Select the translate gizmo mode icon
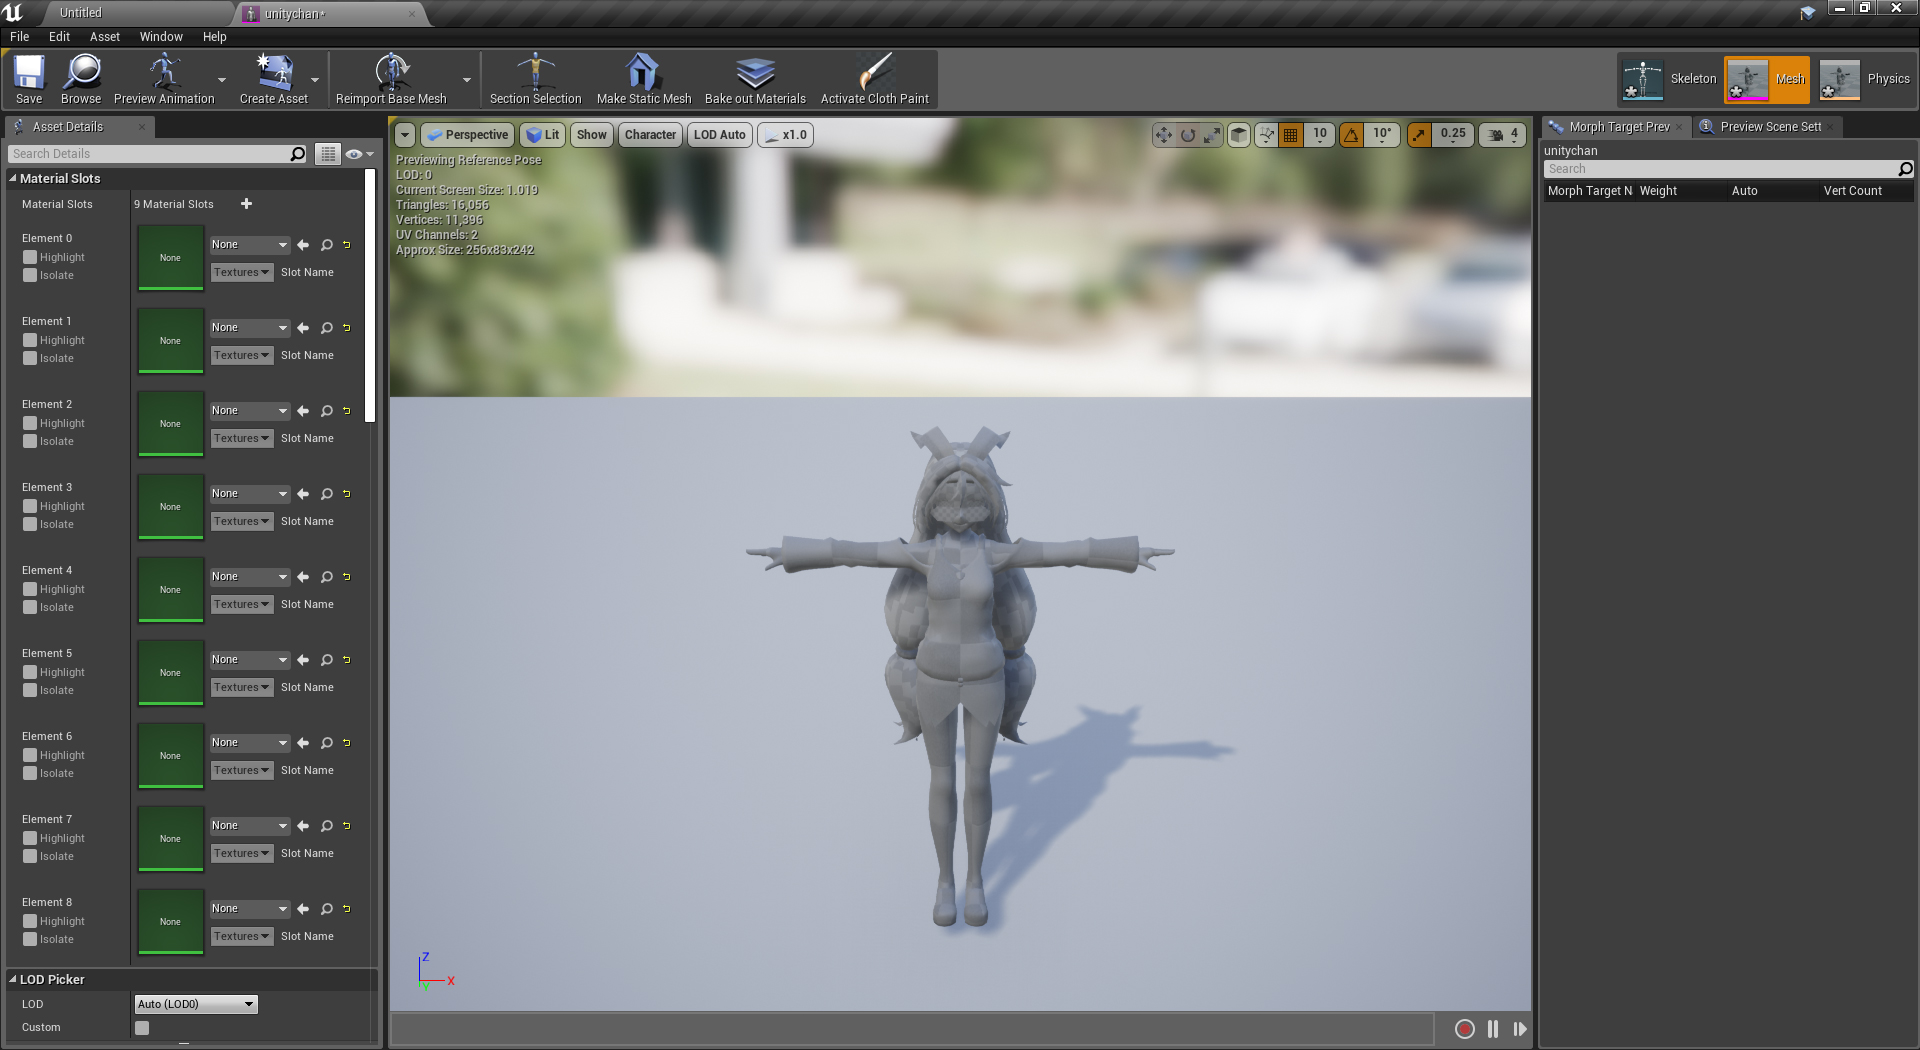1920x1050 pixels. tap(1163, 135)
